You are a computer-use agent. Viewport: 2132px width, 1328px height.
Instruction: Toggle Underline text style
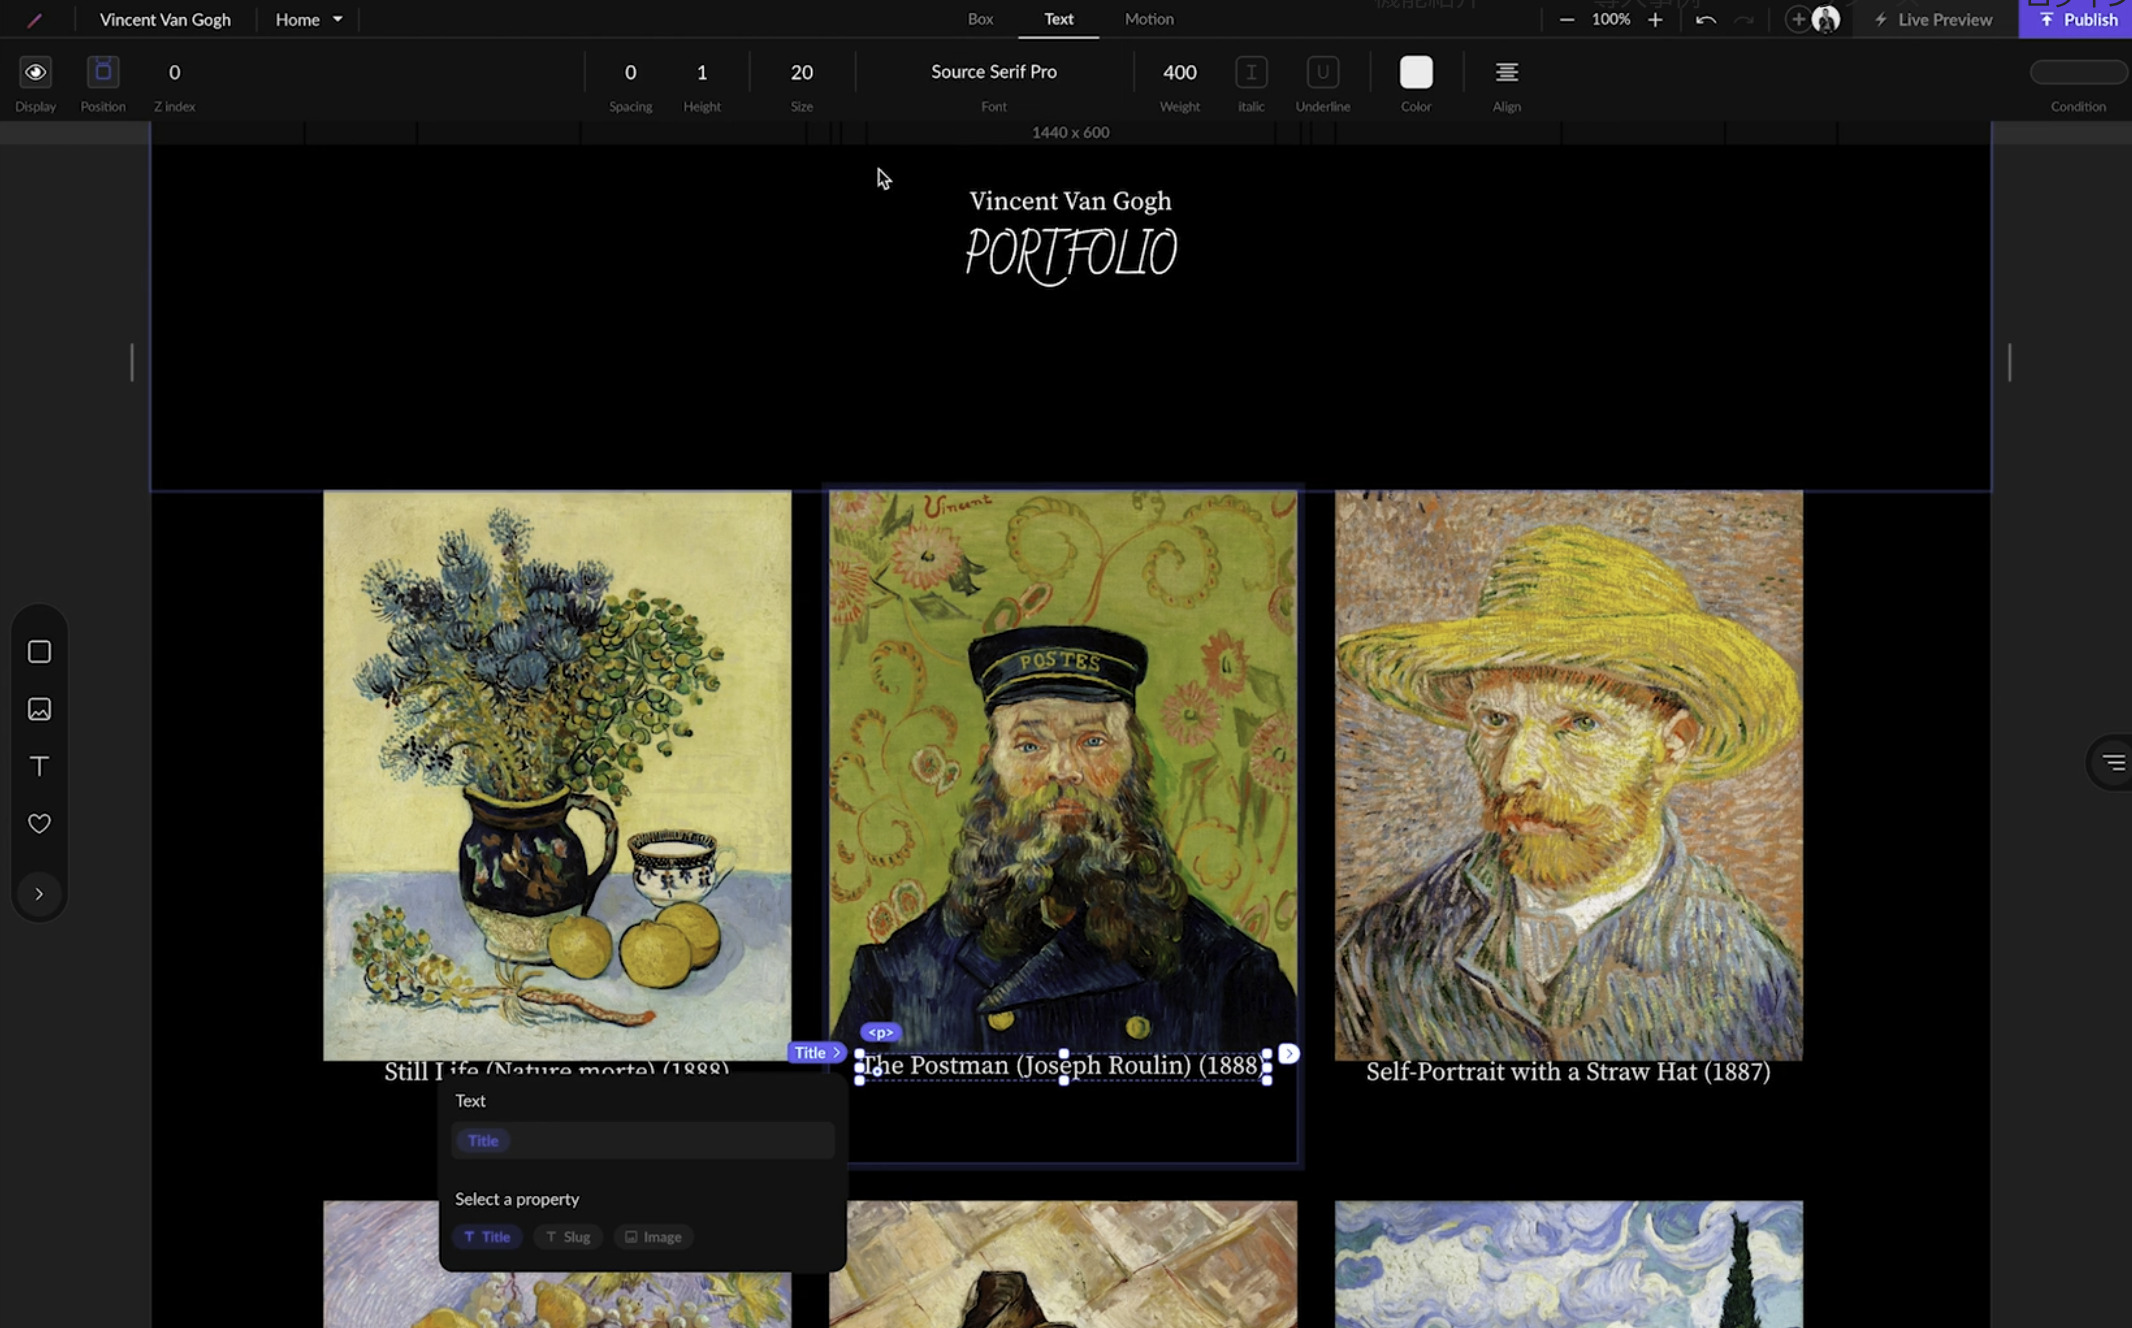coord(1322,72)
